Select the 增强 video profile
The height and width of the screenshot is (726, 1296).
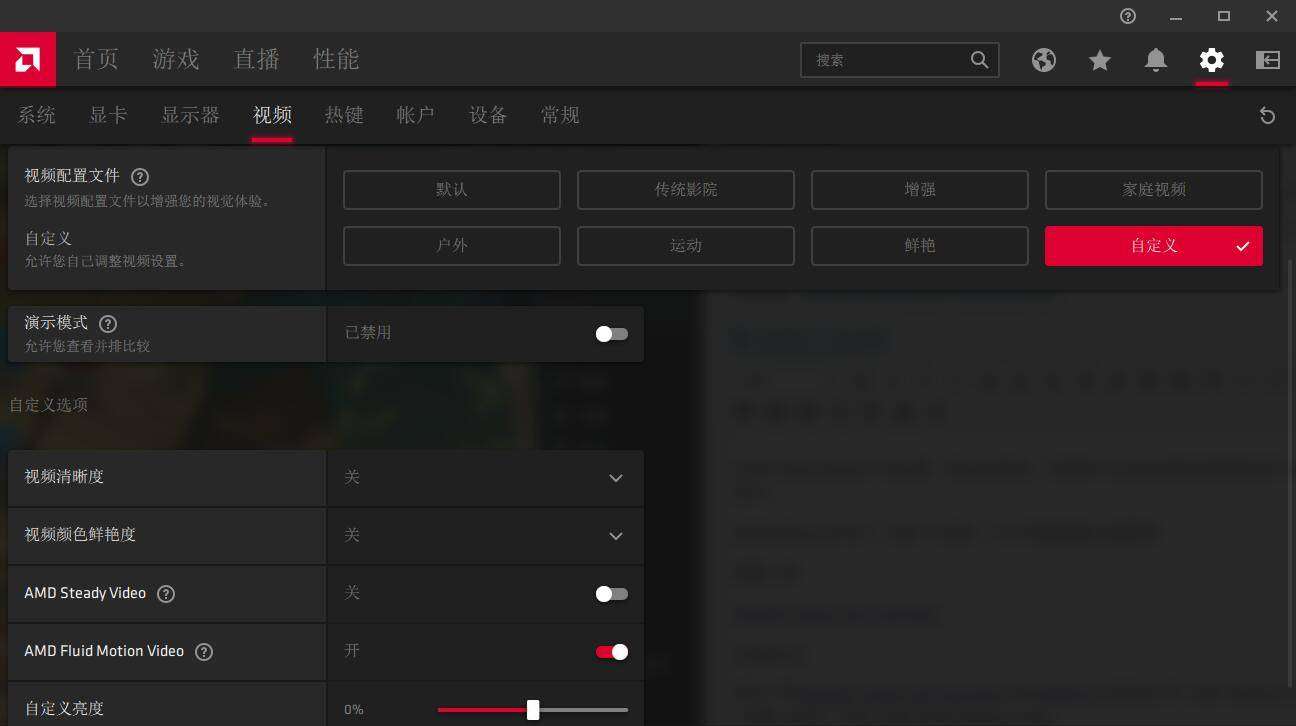point(920,190)
